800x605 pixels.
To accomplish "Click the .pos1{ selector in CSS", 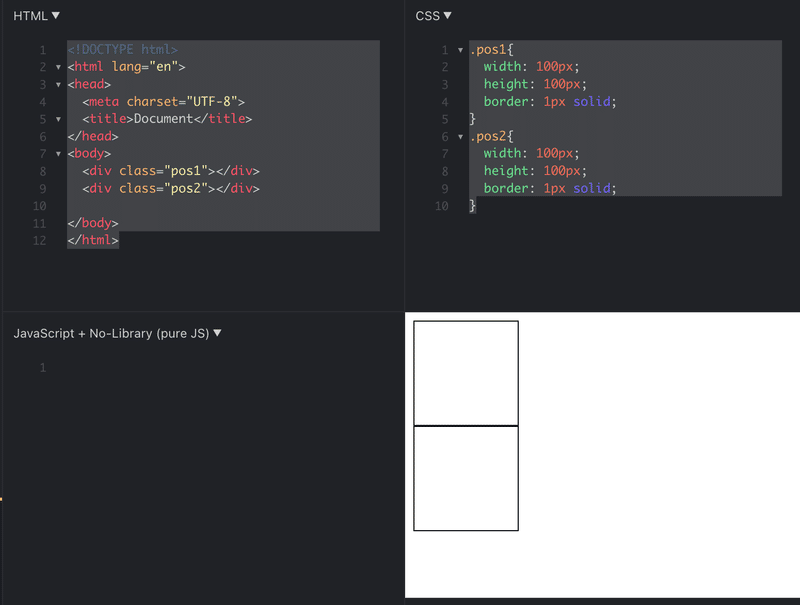I will [492, 49].
